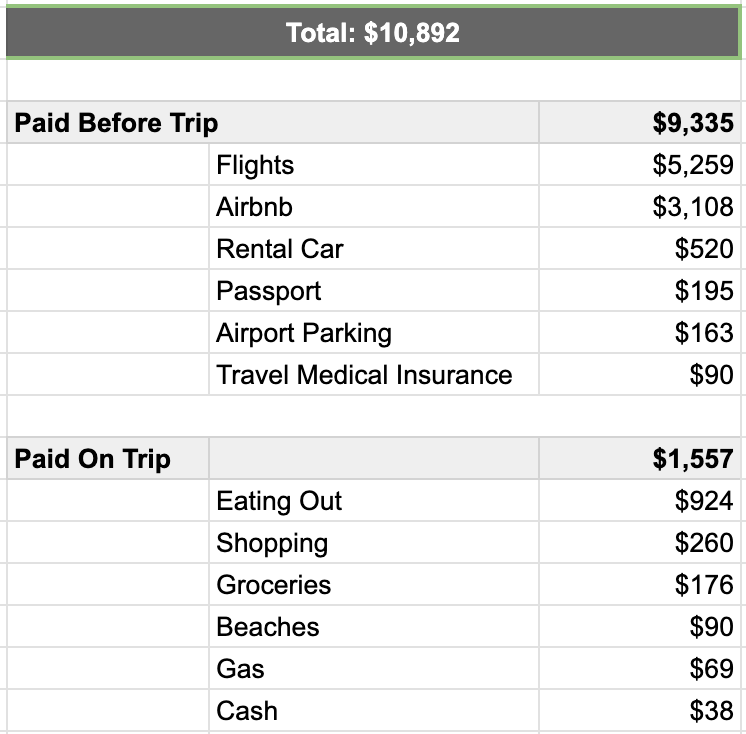Click the $69 Gas amount
The image size is (746, 734).
click(x=640, y=668)
